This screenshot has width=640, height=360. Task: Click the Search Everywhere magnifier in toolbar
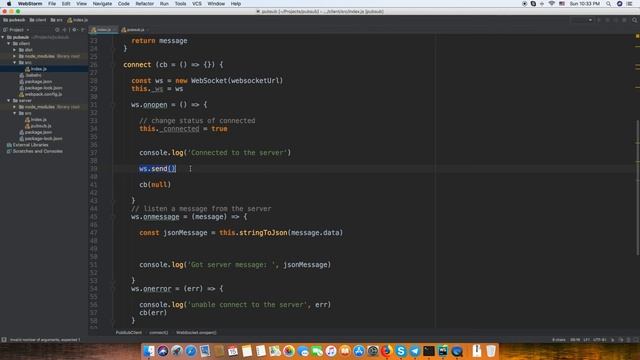tap(634, 20)
